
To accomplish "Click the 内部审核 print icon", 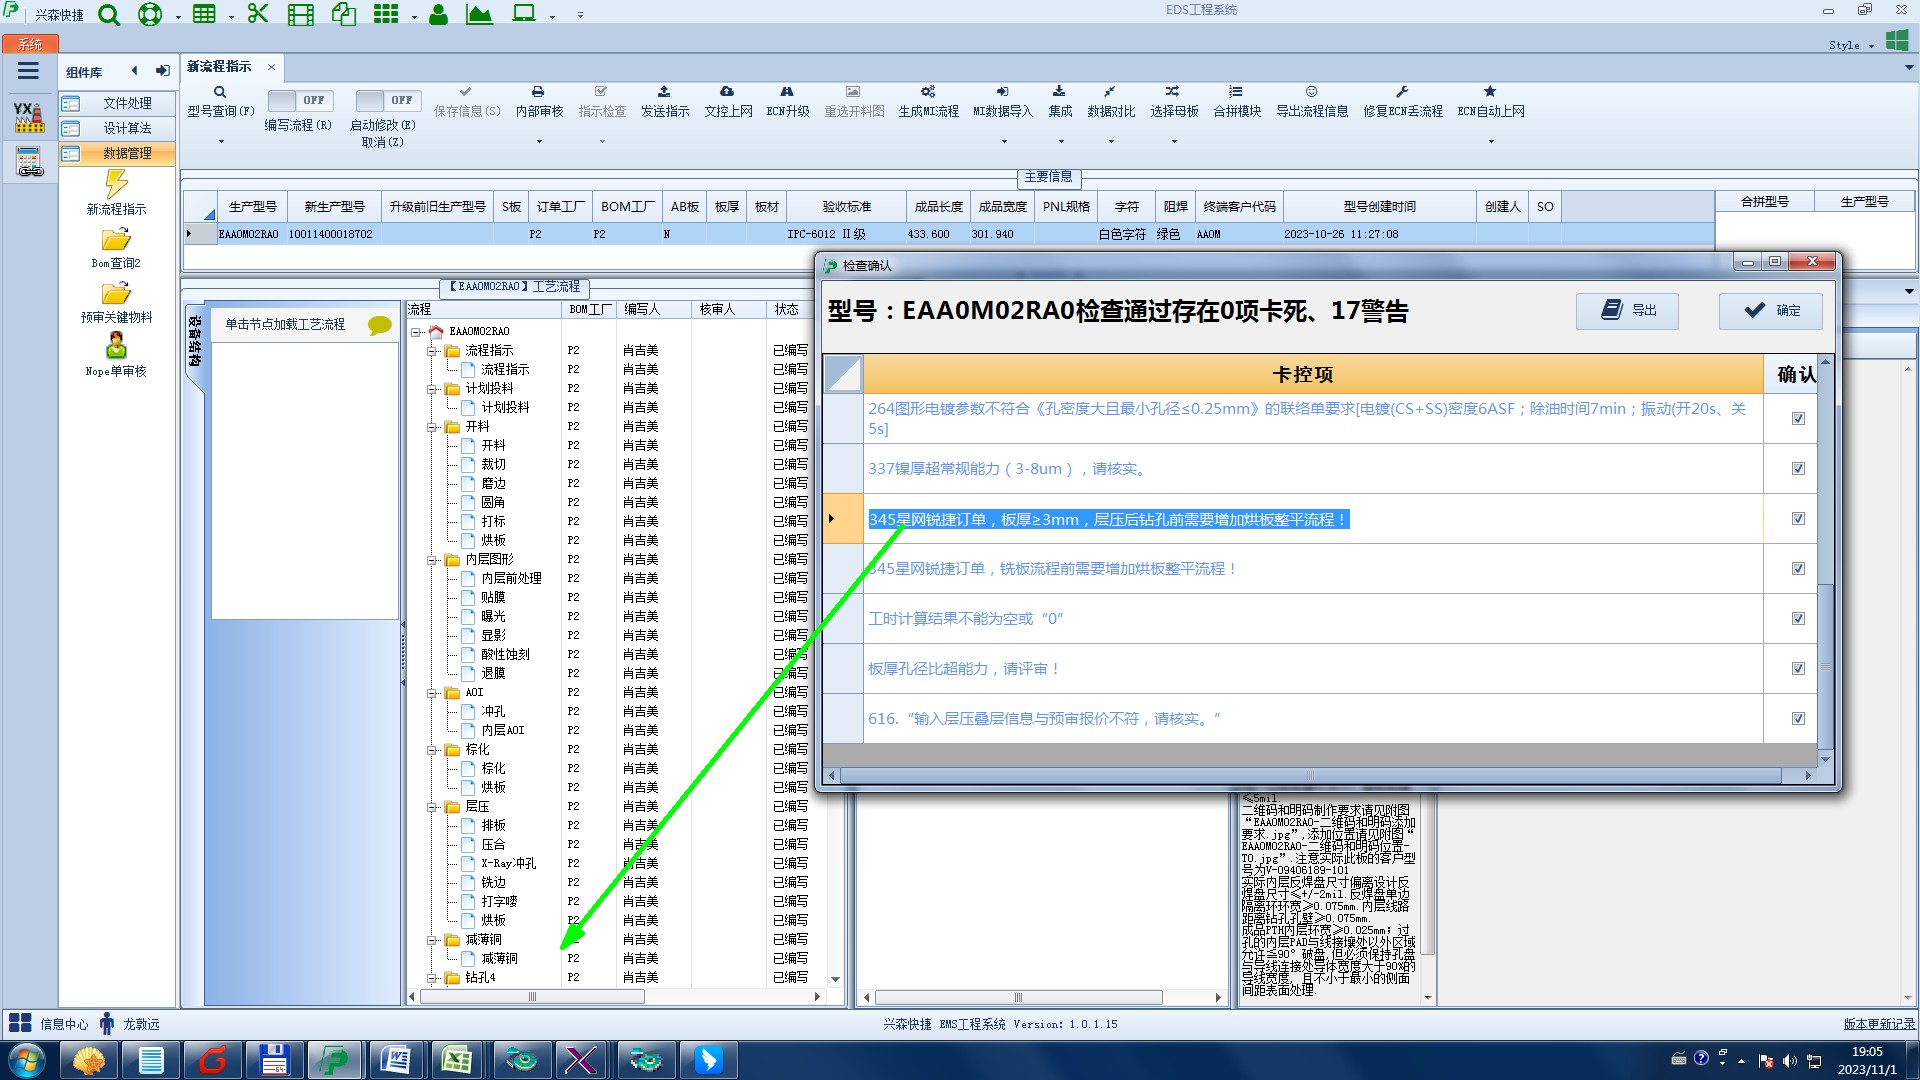I will [x=538, y=92].
